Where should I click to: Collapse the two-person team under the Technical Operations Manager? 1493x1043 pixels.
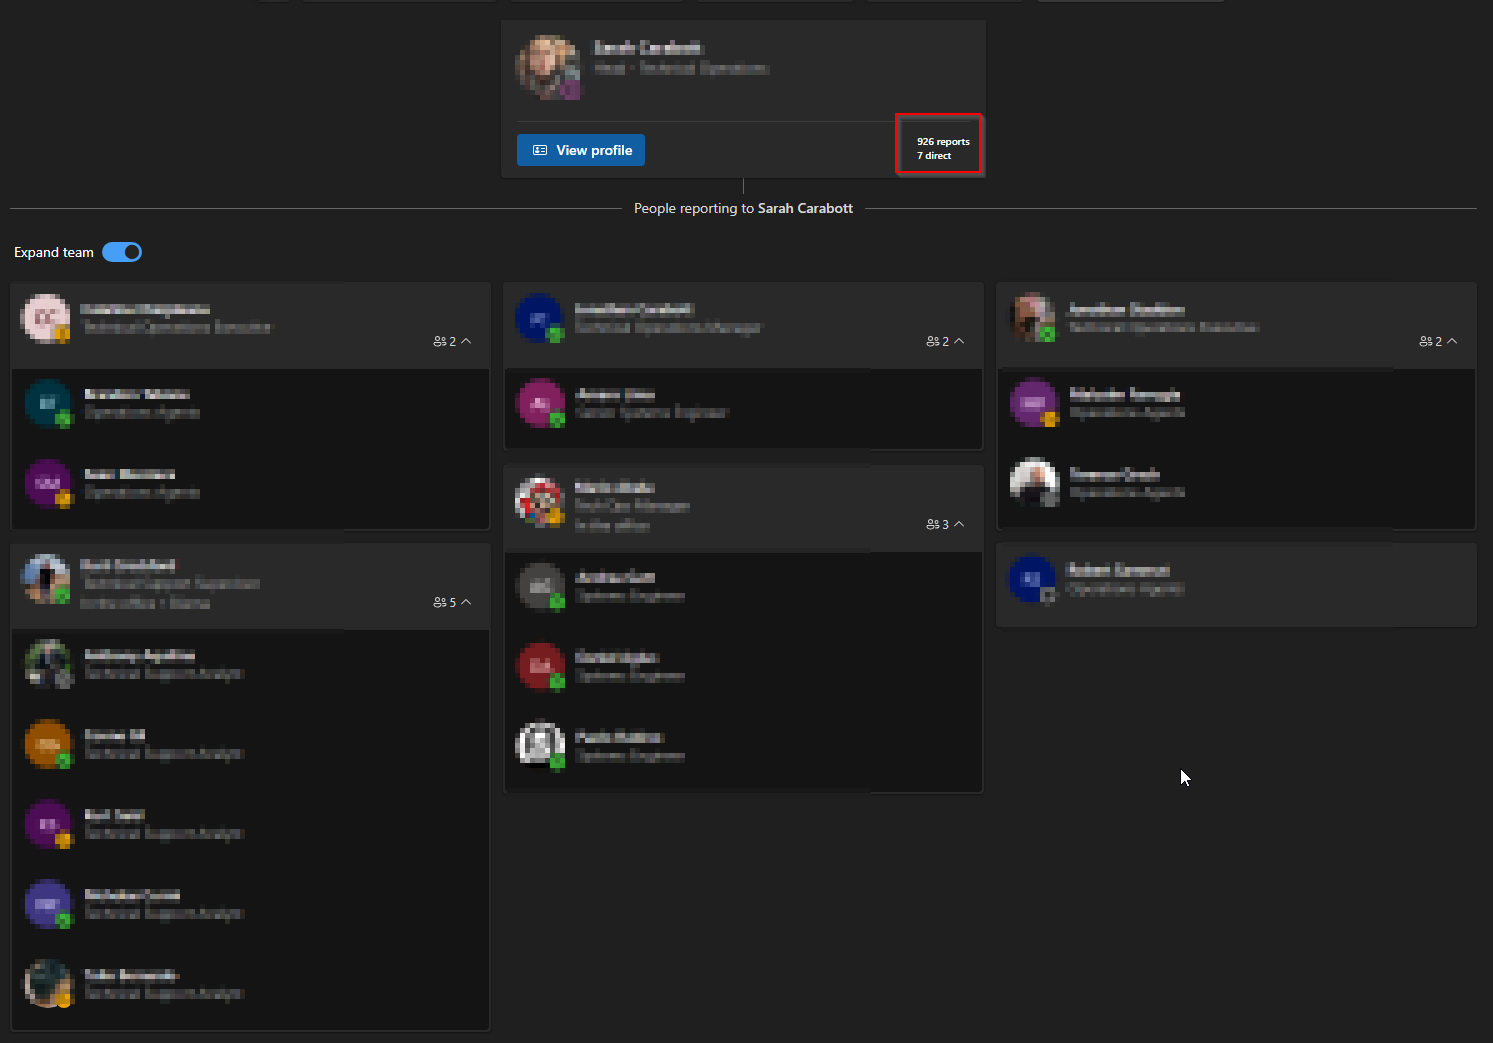click(958, 341)
